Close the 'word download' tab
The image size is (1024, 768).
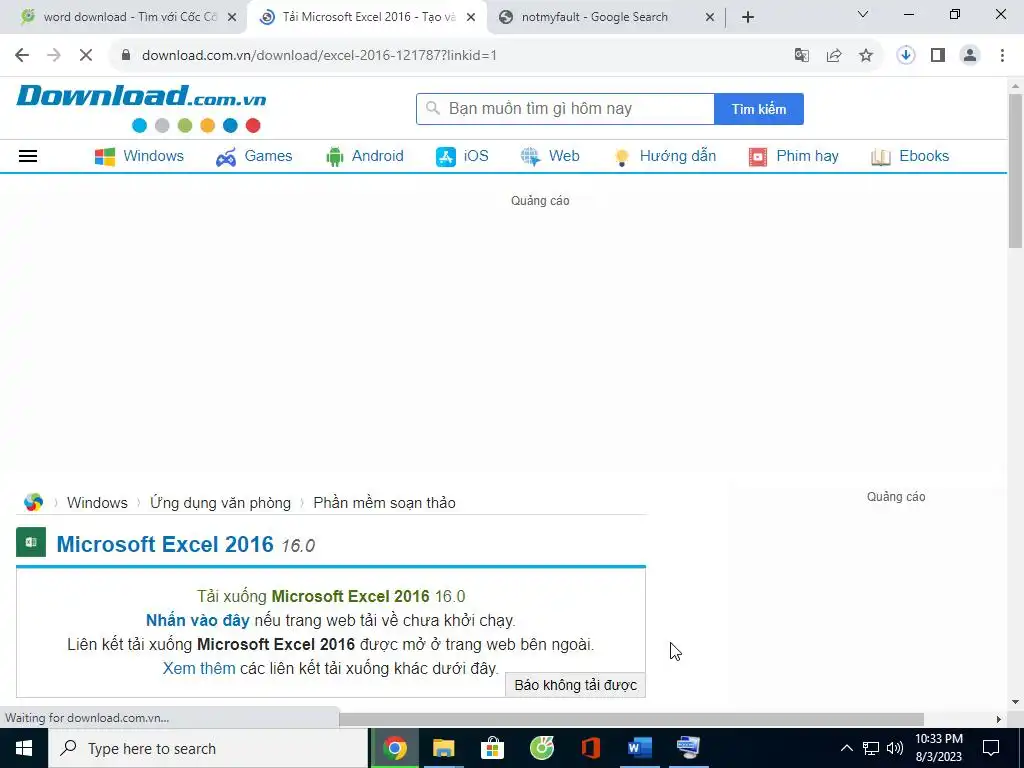pyautogui.click(x=232, y=18)
